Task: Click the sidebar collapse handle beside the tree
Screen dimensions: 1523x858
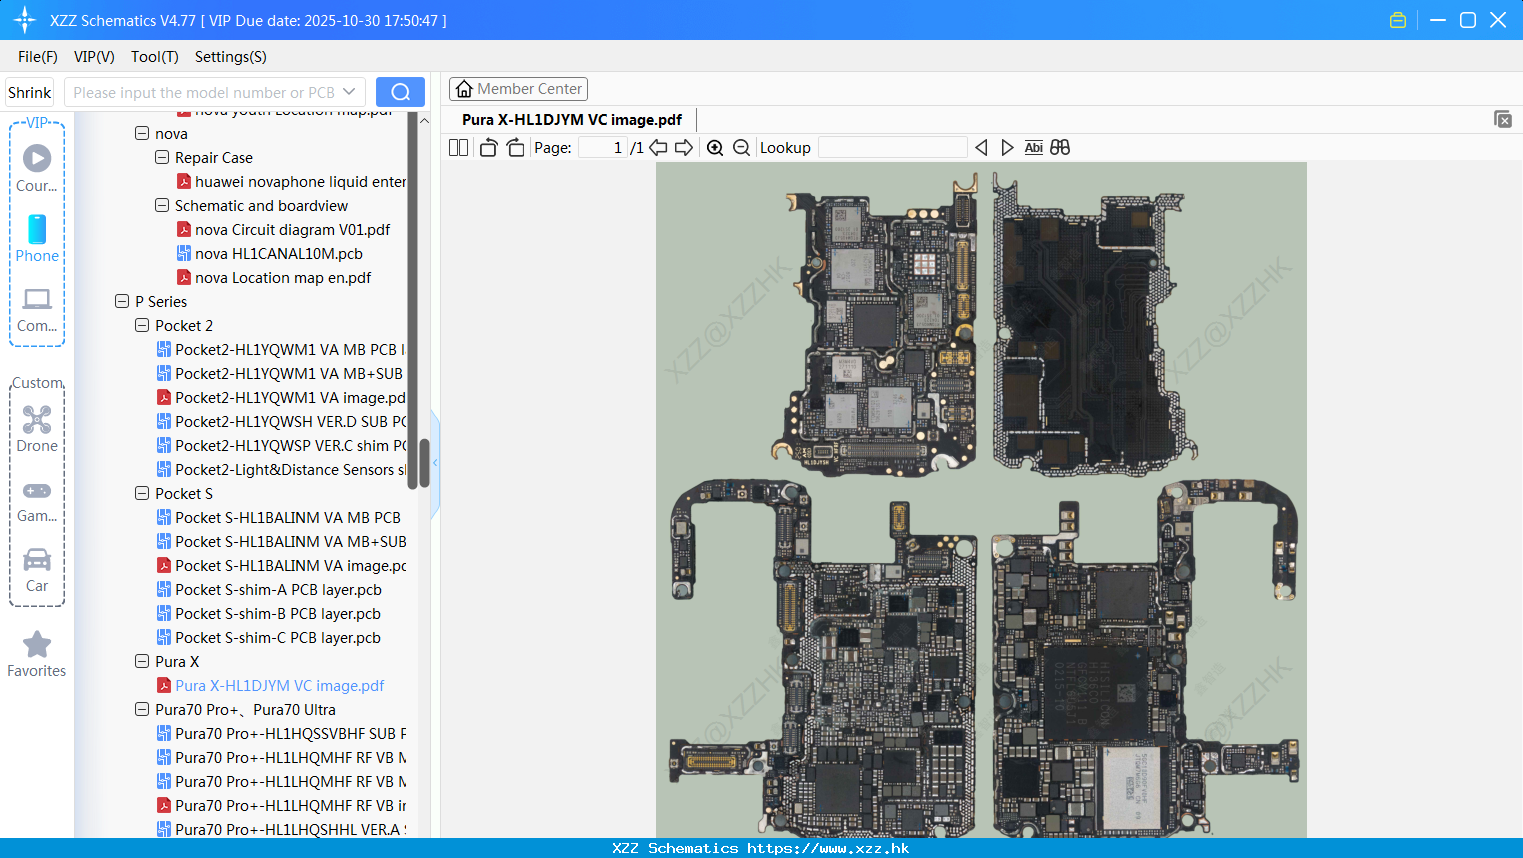Action: [435, 463]
